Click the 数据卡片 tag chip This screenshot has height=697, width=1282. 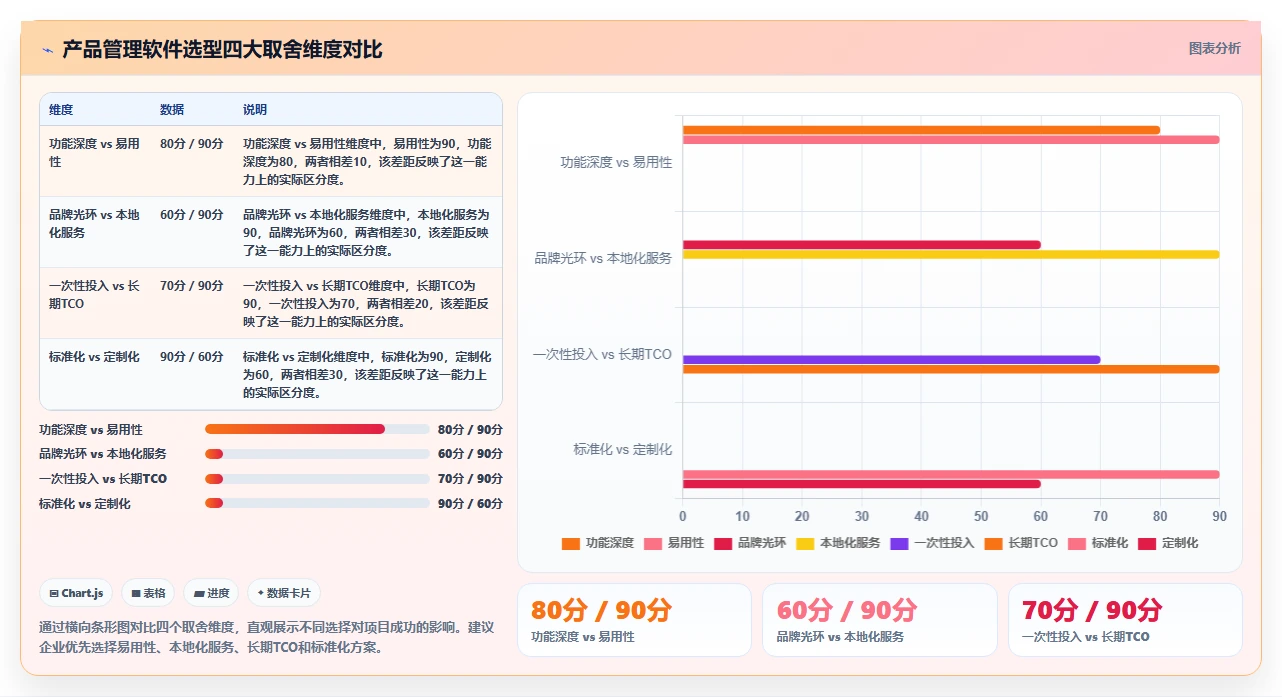pos(284,593)
